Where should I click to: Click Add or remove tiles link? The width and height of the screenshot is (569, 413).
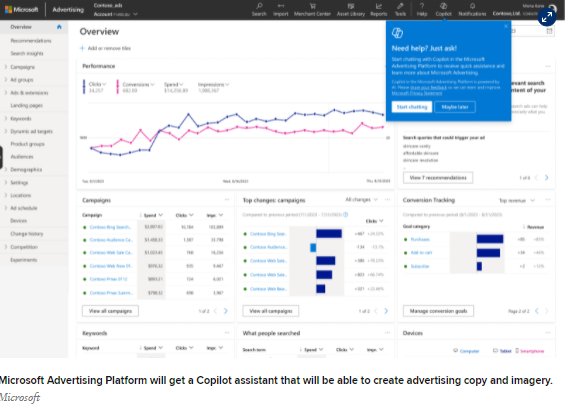(x=106, y=48)
